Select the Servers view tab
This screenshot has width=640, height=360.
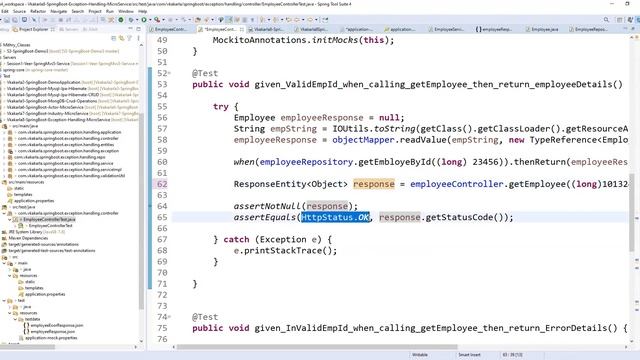tap(69, 29)
